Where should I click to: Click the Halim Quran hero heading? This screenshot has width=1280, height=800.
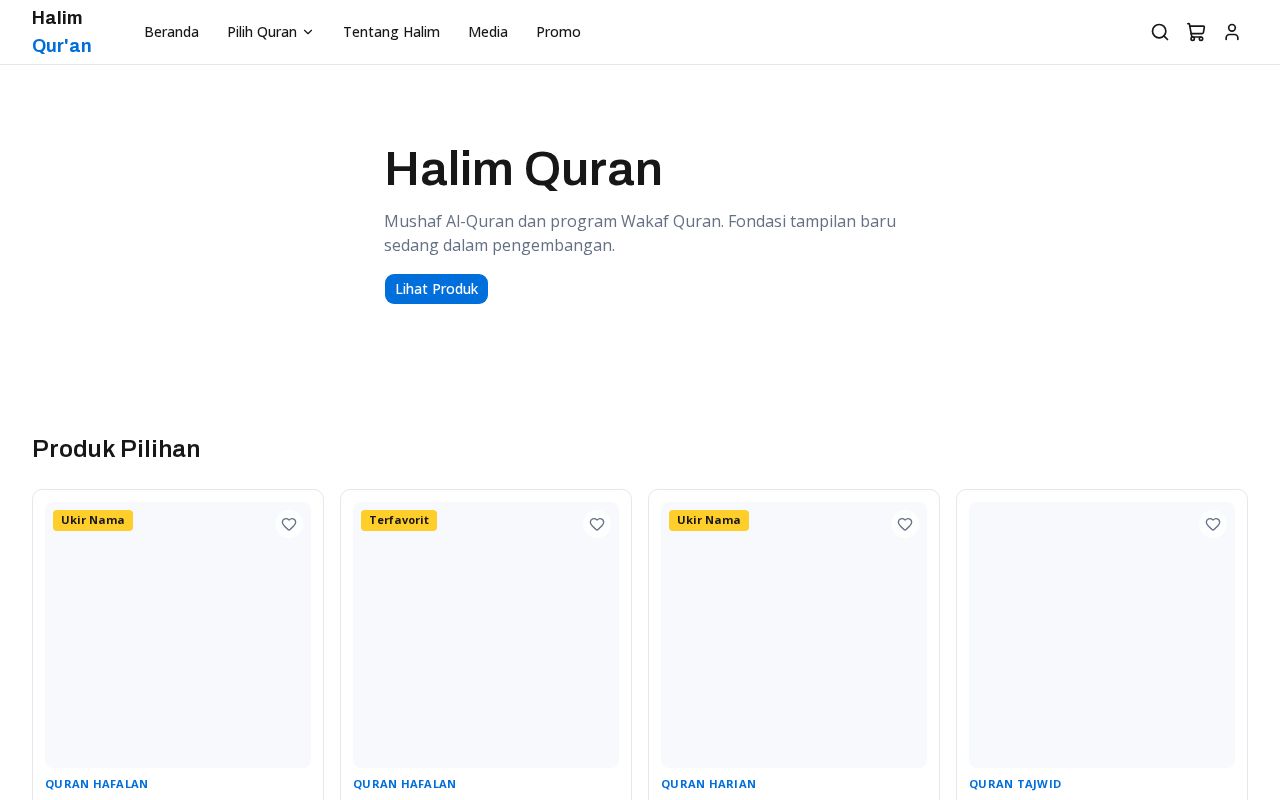pyautogui.click(x=523, y=168)
